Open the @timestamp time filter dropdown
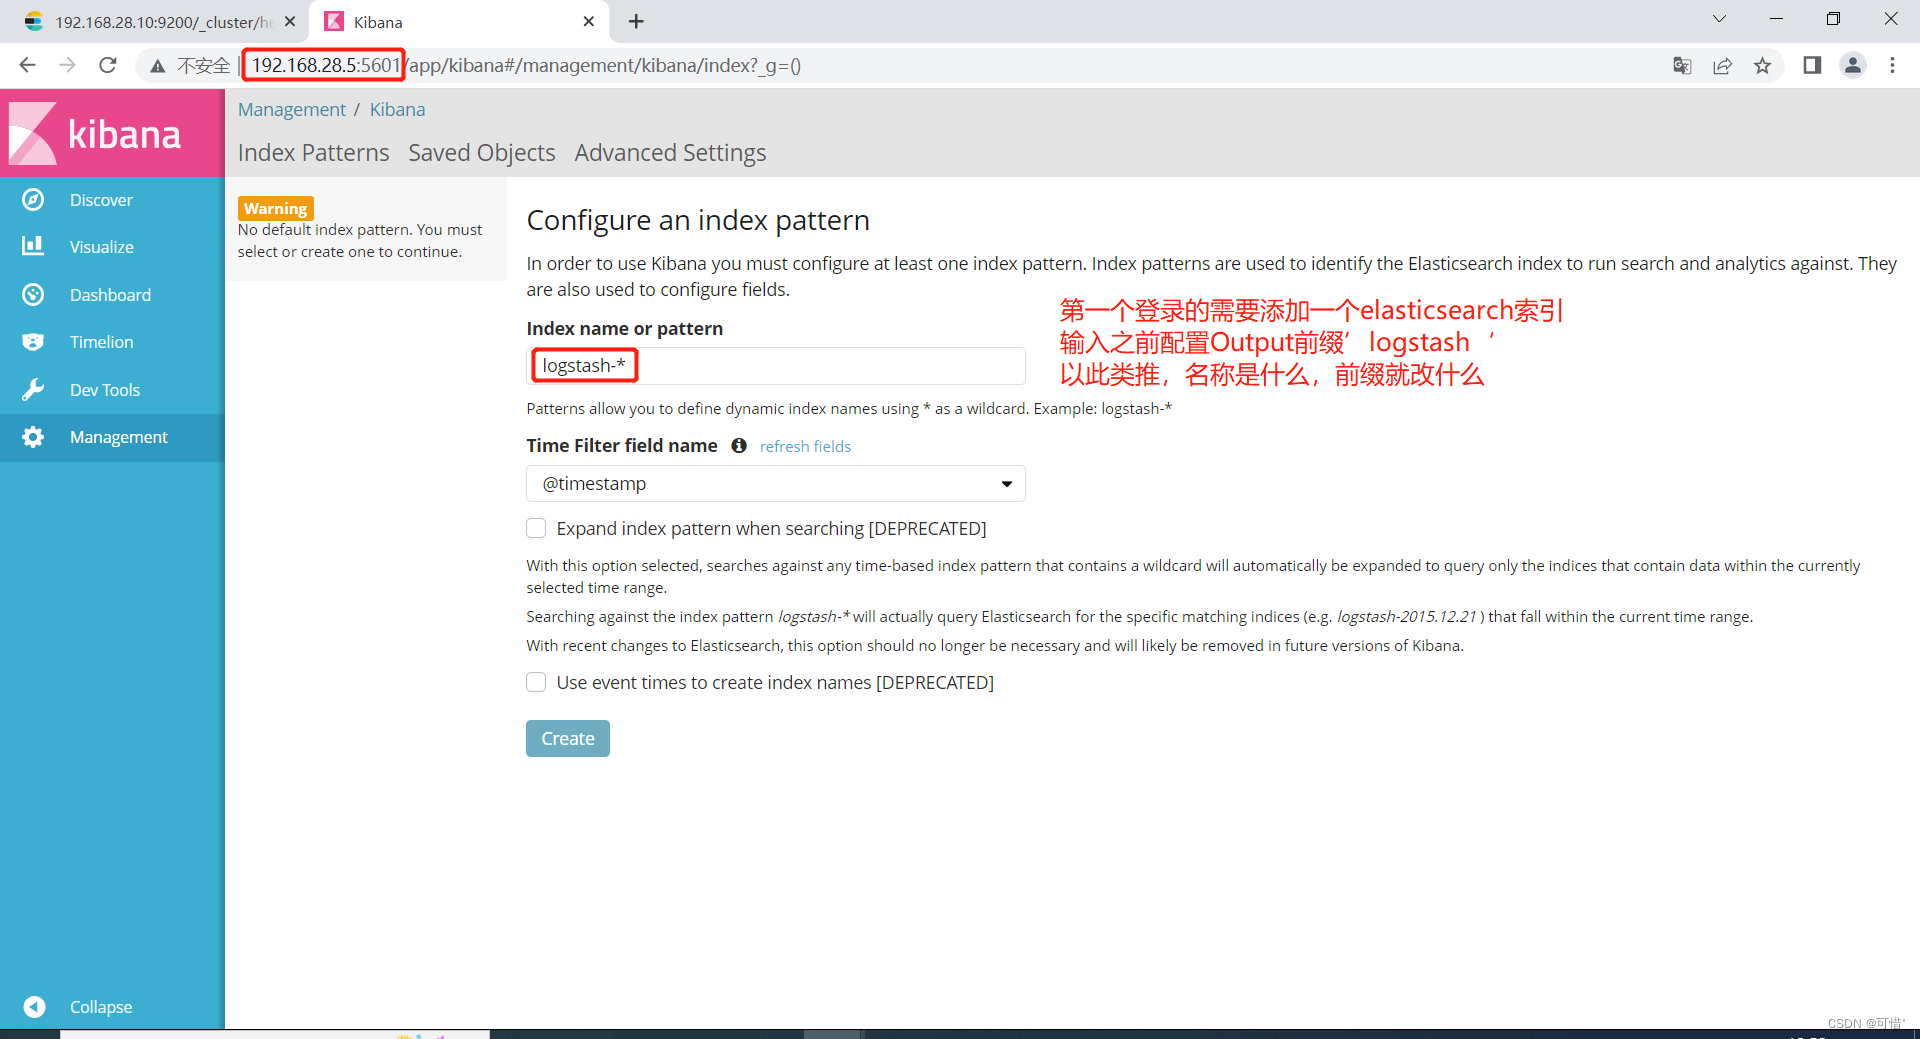 tap(776, 484)
